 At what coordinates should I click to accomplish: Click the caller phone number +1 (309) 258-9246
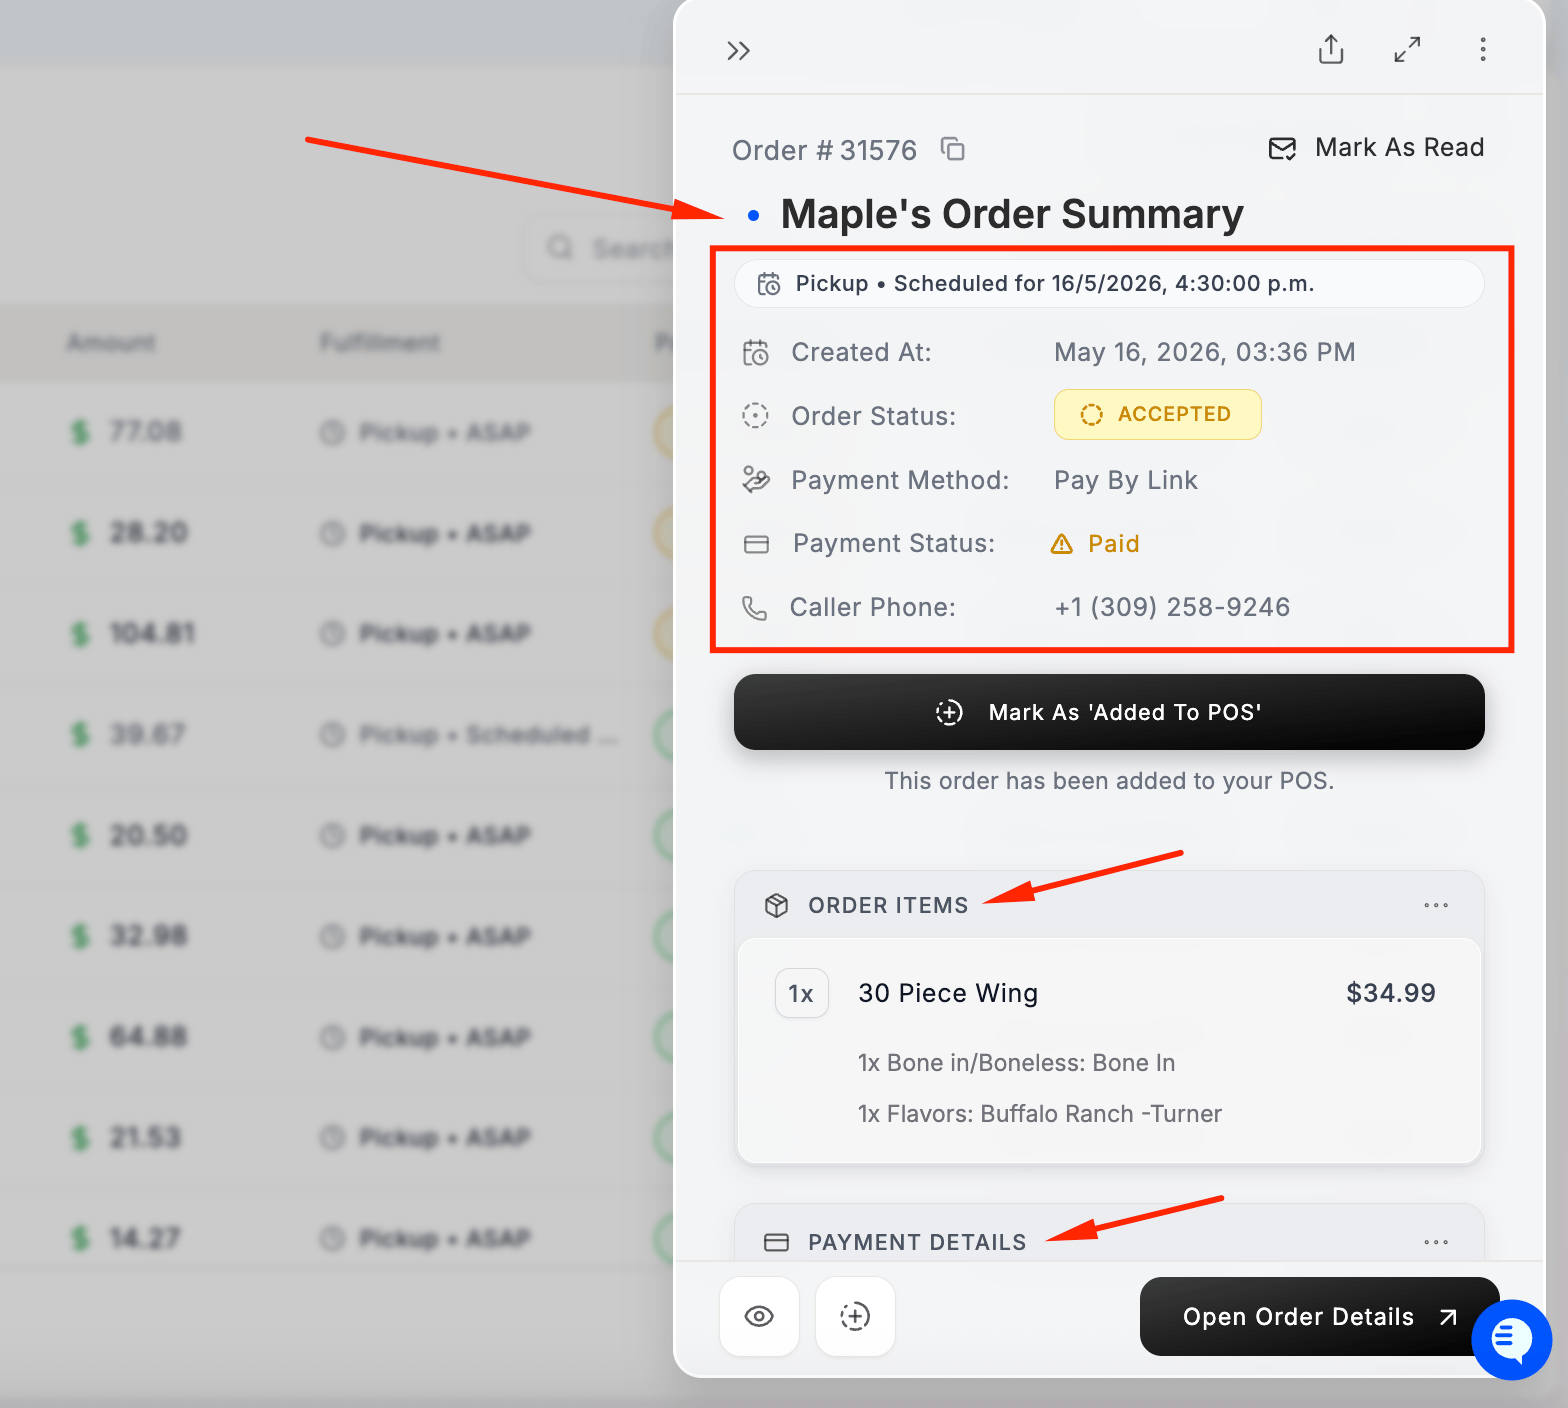[x=1172, y=607]
